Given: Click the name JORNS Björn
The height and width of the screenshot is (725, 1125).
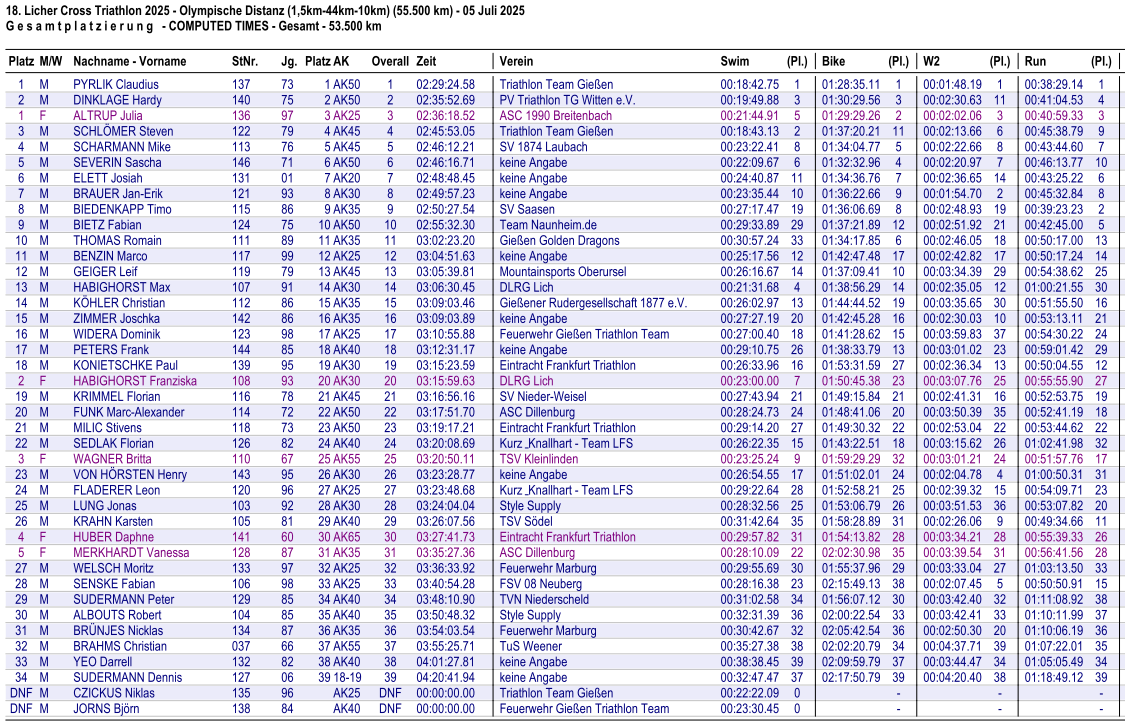Looking at the screenshot, I should coord(106,709).
